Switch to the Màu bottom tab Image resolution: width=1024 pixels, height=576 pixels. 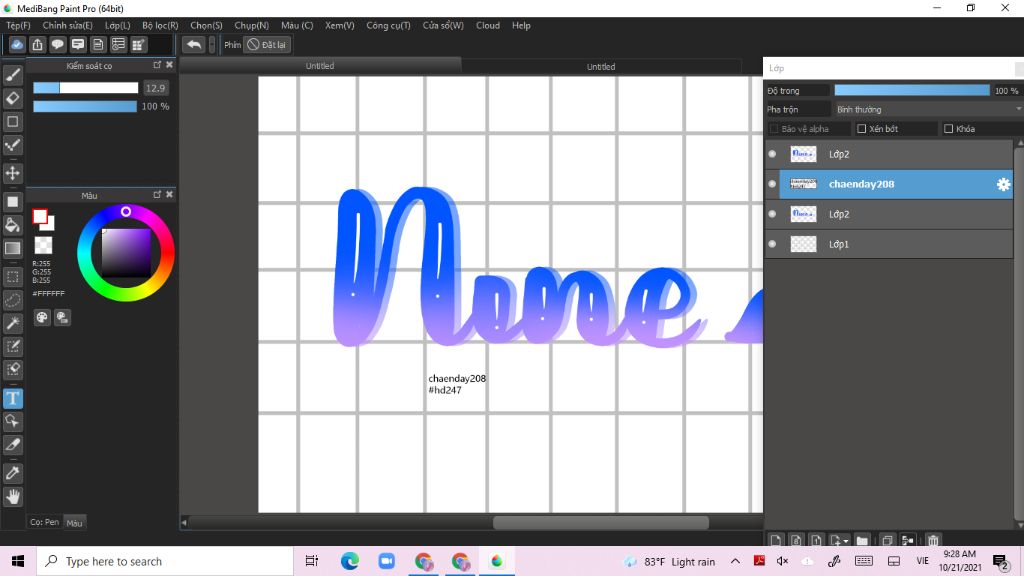click(x=74, y=522)
